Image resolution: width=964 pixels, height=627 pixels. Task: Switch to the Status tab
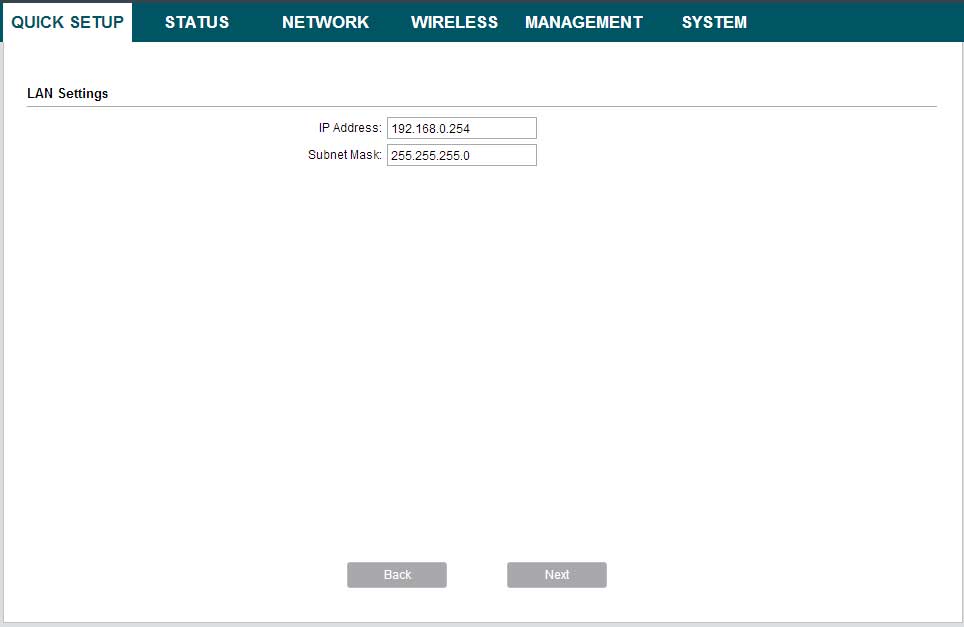(x=197, y=22)
